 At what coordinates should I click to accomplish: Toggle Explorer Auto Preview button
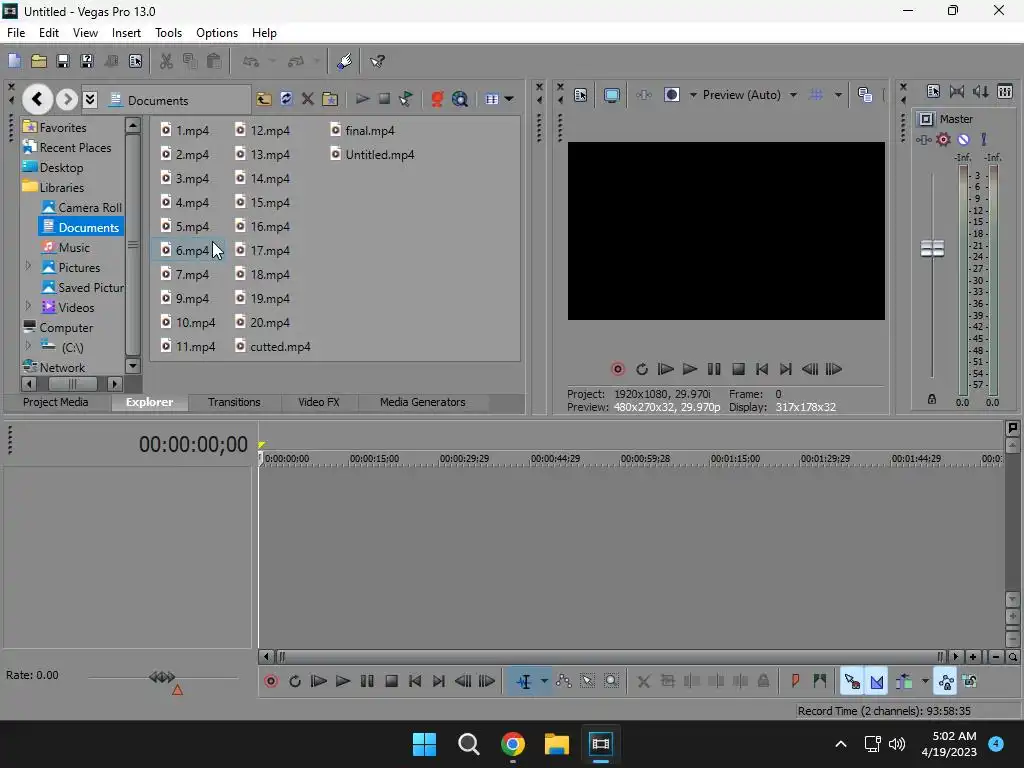(x=406, y=99)
